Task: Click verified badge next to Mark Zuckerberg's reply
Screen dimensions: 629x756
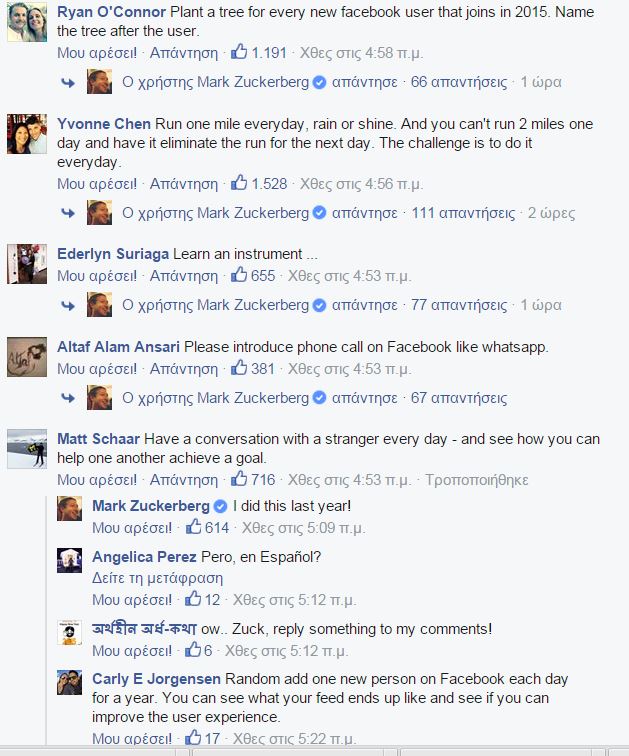Action: click(x=221, y=506)
